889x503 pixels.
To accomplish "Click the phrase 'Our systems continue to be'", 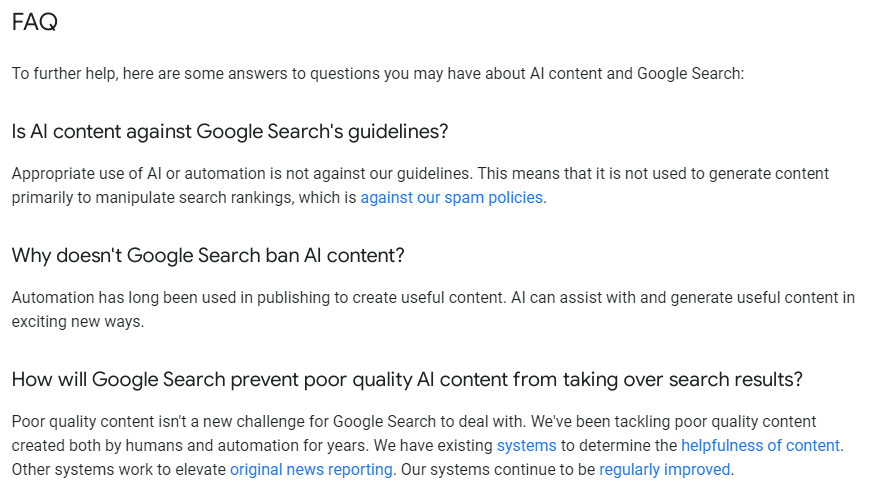I will pyautogui.click(x=498, y=470).
